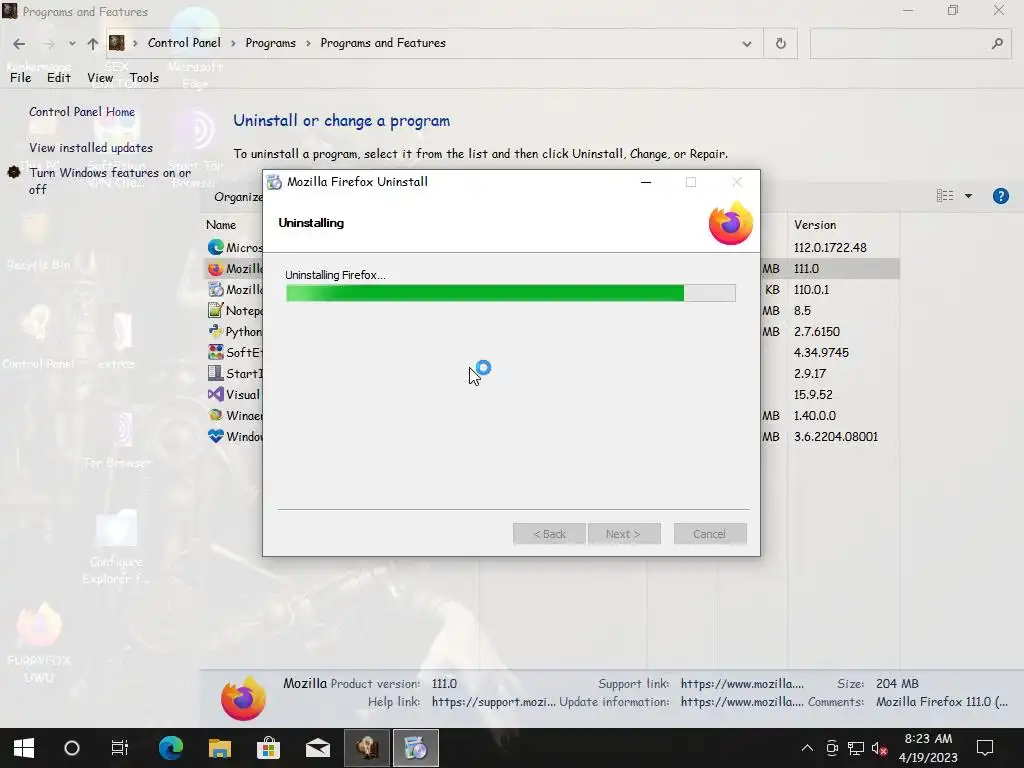
Task: Open Control Panel Home link
Action: (x=82, y=112)
